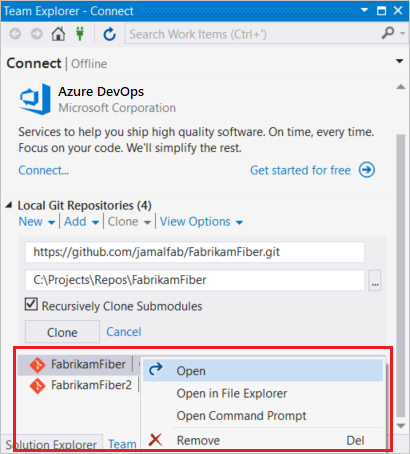Open Team Explorer Home icon
Image resolution: width=410 pixels, height=454 pixels.
pos(58,34)
